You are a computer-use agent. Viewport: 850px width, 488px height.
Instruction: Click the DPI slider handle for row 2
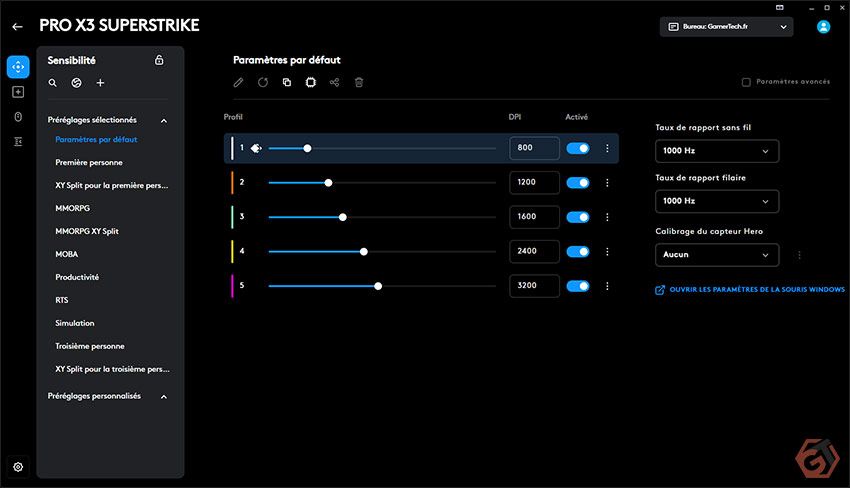click(x=328, y=183)
